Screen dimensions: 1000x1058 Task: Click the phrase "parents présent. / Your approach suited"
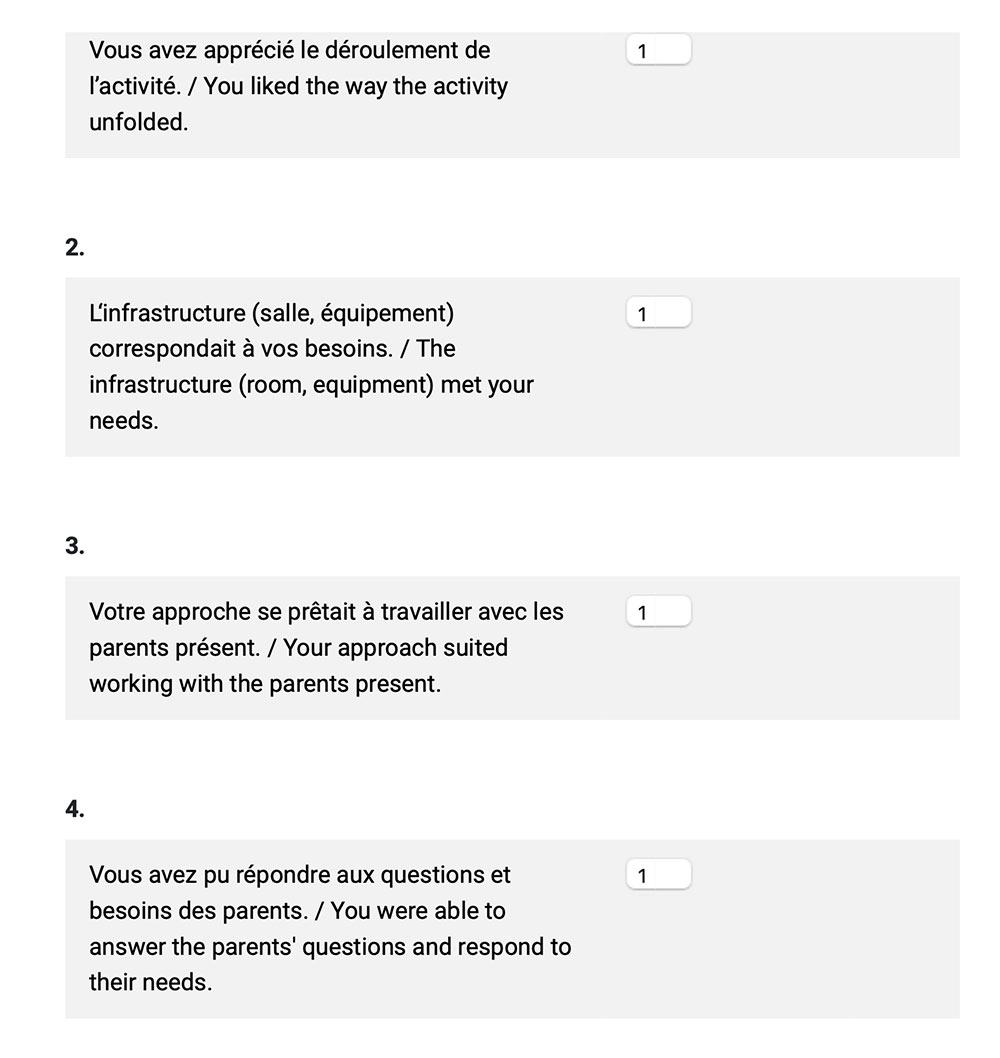point(298,647)
